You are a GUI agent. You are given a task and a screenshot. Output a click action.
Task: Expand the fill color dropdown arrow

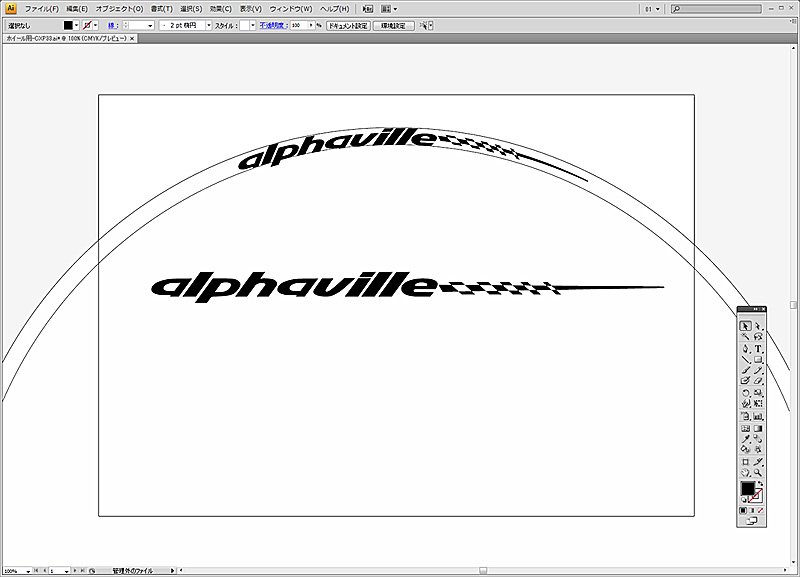coord(77,26)
